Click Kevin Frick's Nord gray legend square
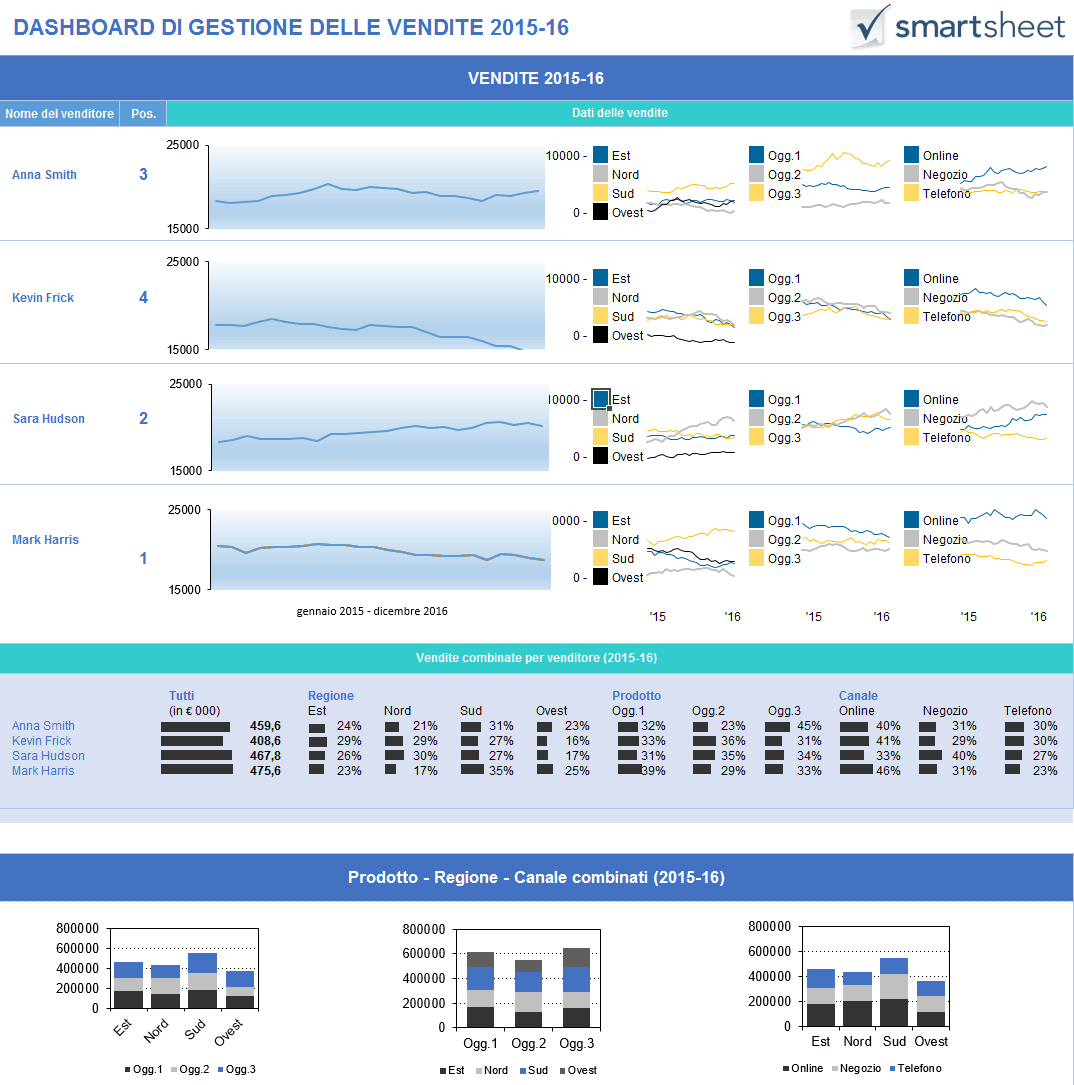1074x1085 pixels. (x=601, y=297)
